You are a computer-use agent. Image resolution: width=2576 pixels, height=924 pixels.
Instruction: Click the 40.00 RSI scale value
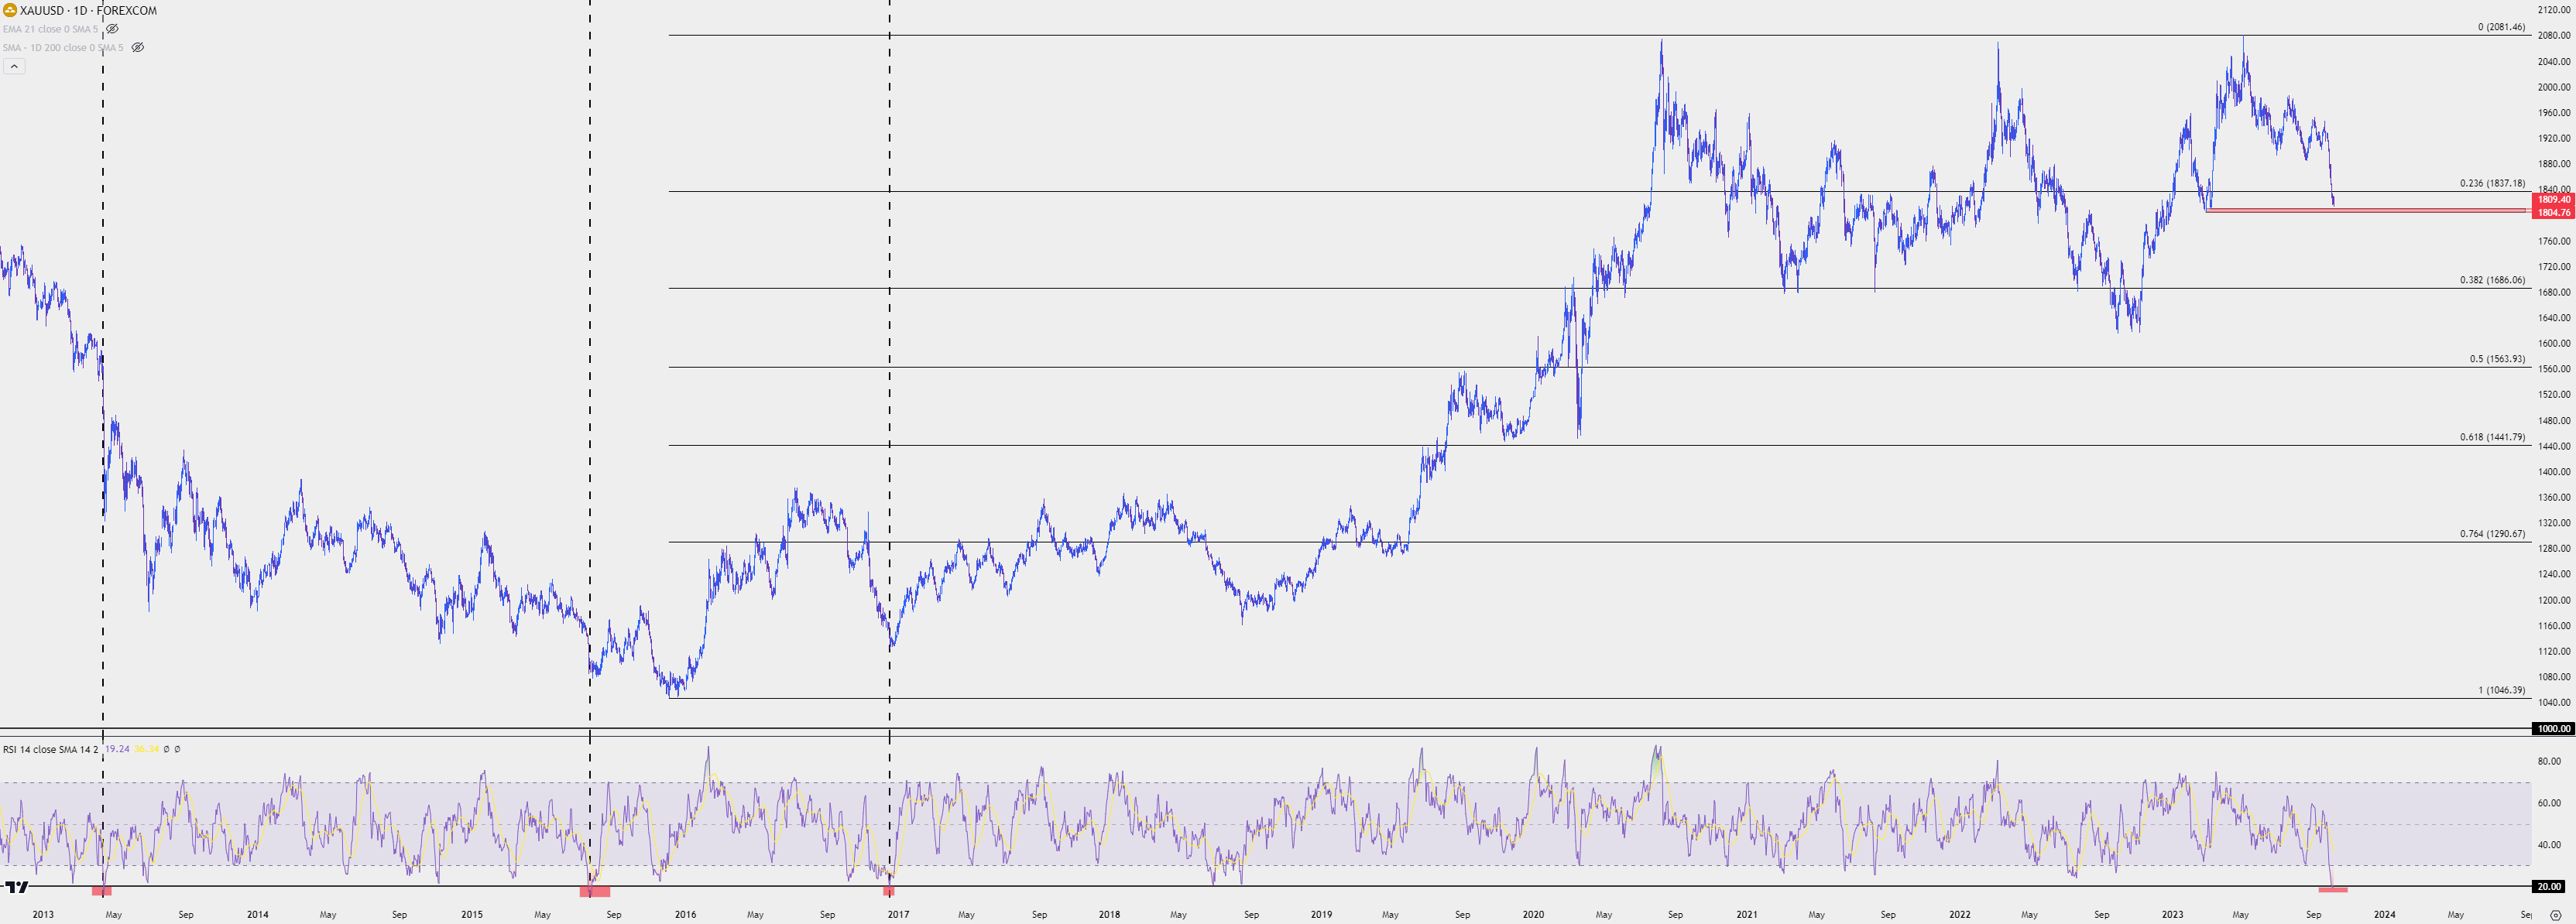[x=2549, y=845]
